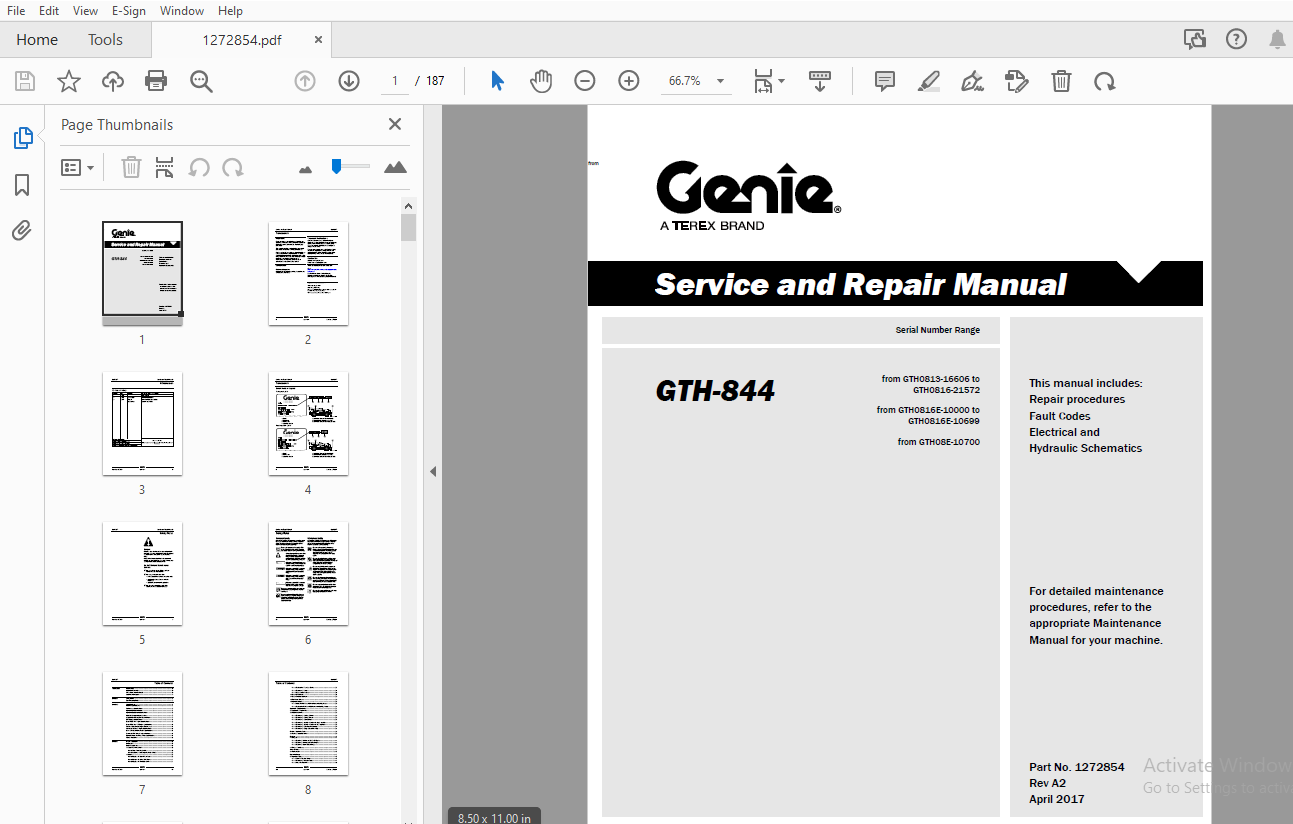Bookmark the file with the star icon
Viewport: 1293px width, 824px height.
tap(68, 81)
